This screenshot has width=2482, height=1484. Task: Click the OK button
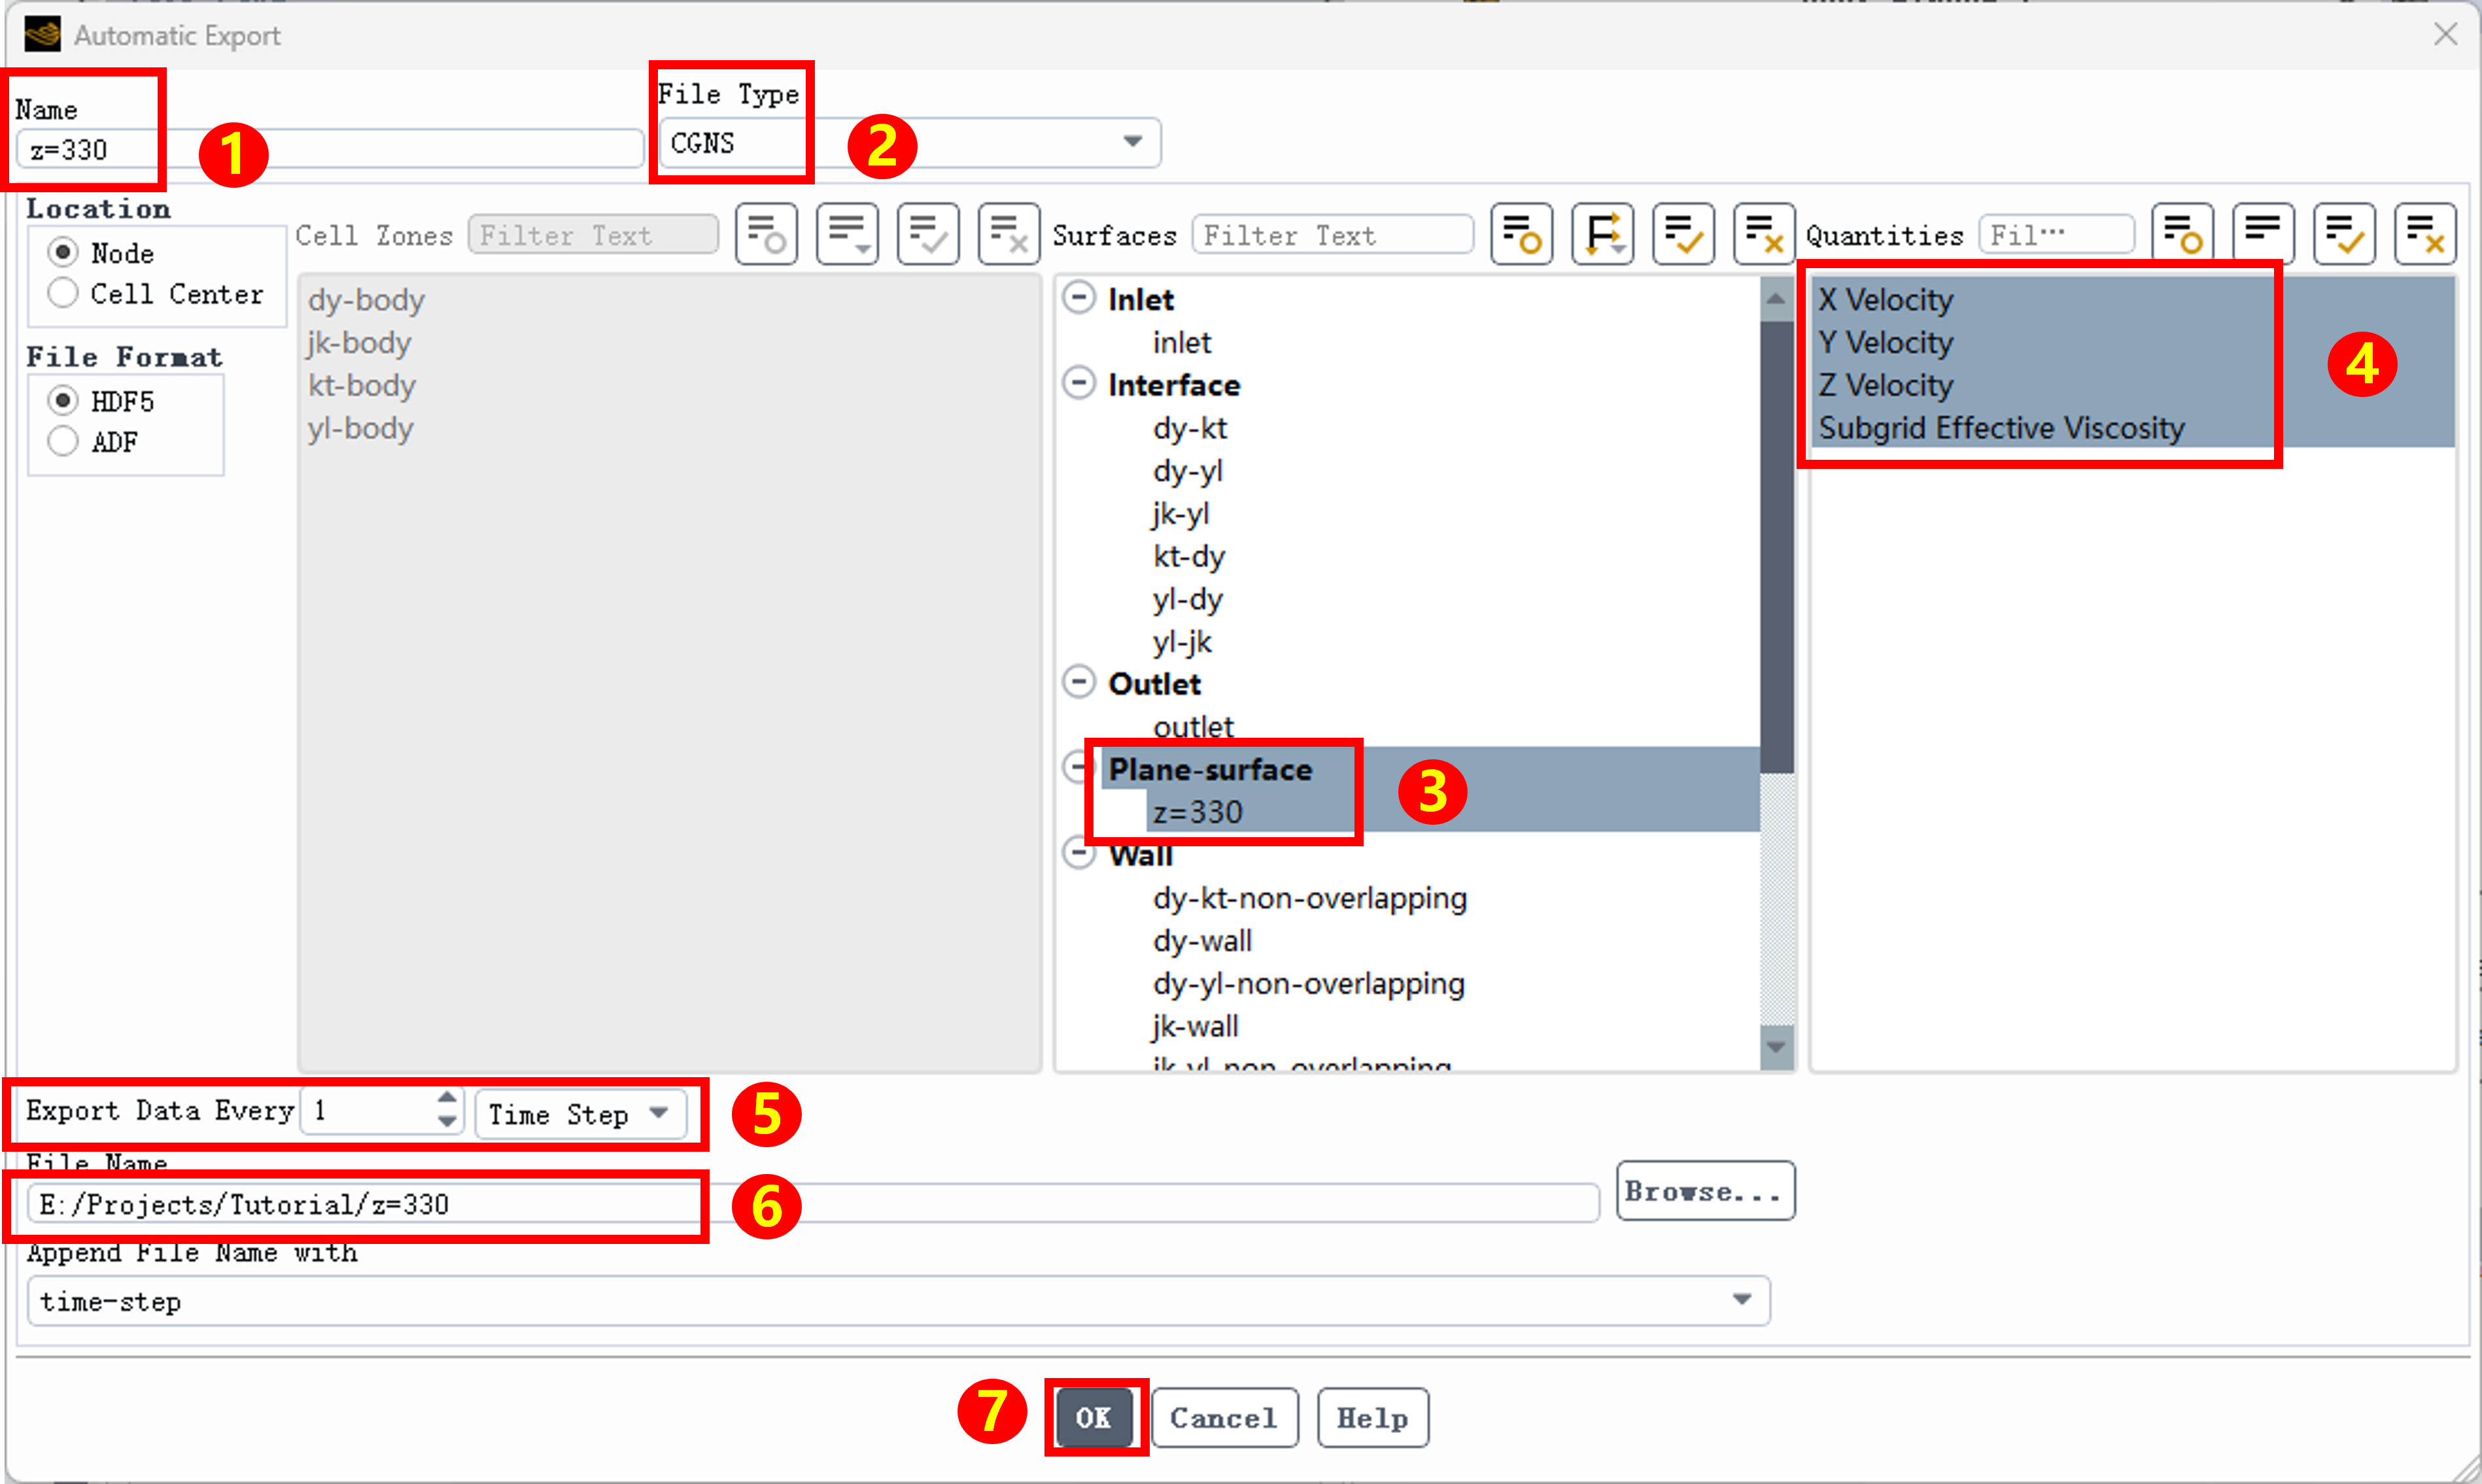(x=1094, y=1417)
